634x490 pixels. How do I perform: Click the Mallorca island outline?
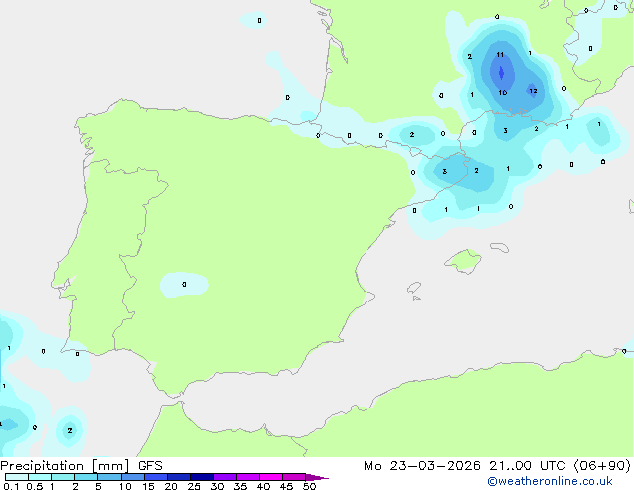coord(463,261)
